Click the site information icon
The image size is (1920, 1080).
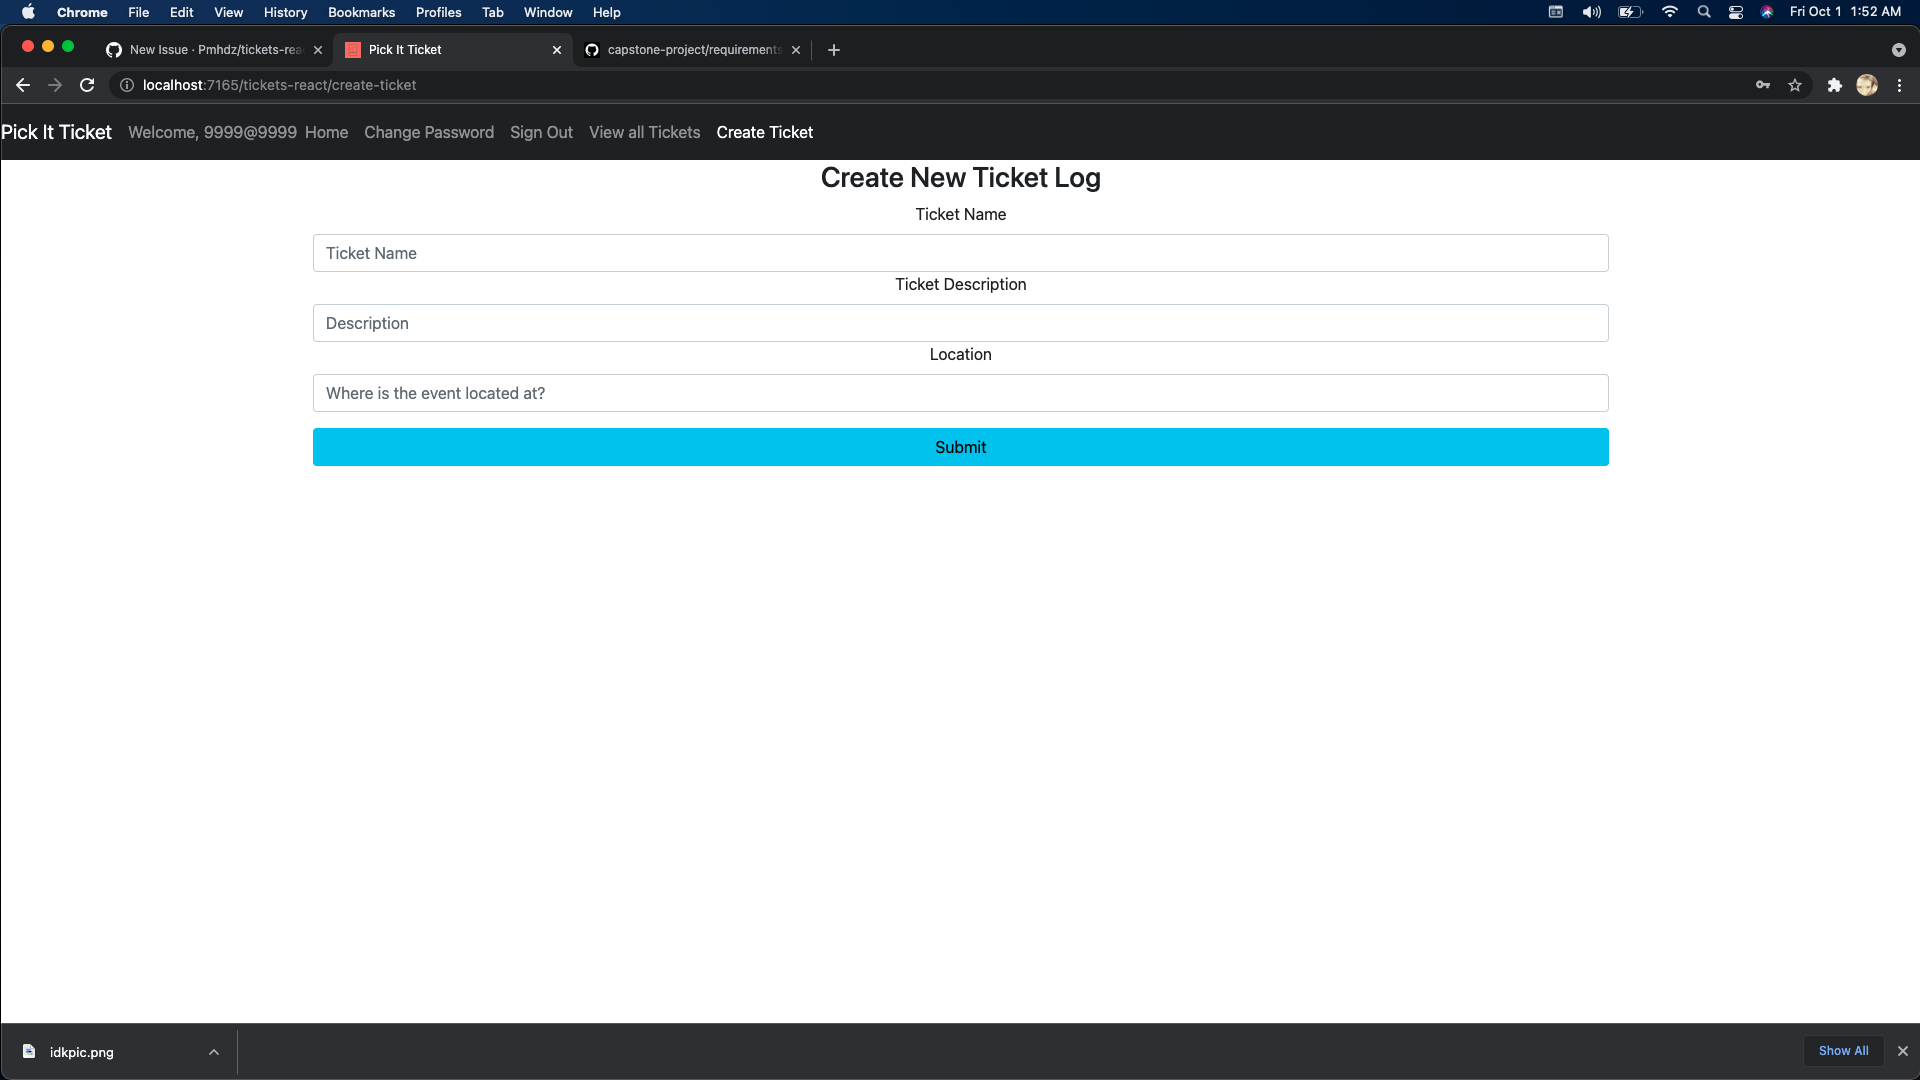[x=126, y=85]
